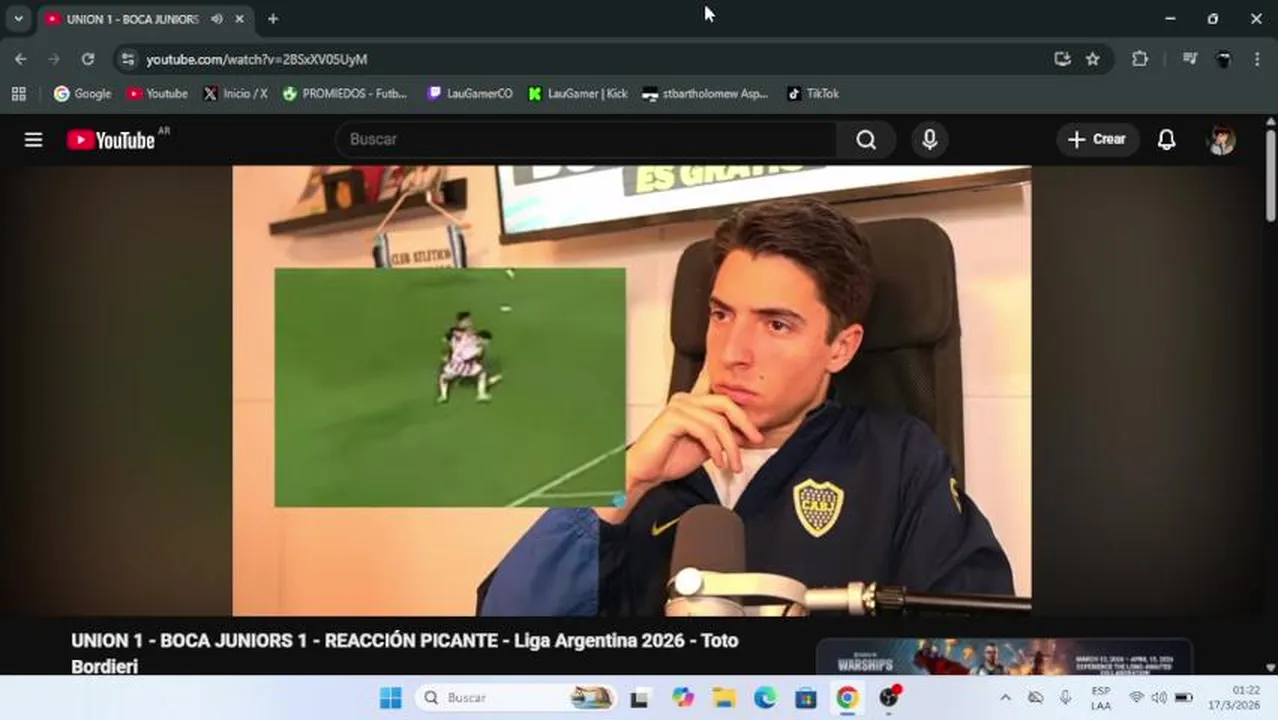The width and height of the screenshot is (1278, 720).
Task: Open the Warships ad banner
Action: click(x=1004, y=657)
